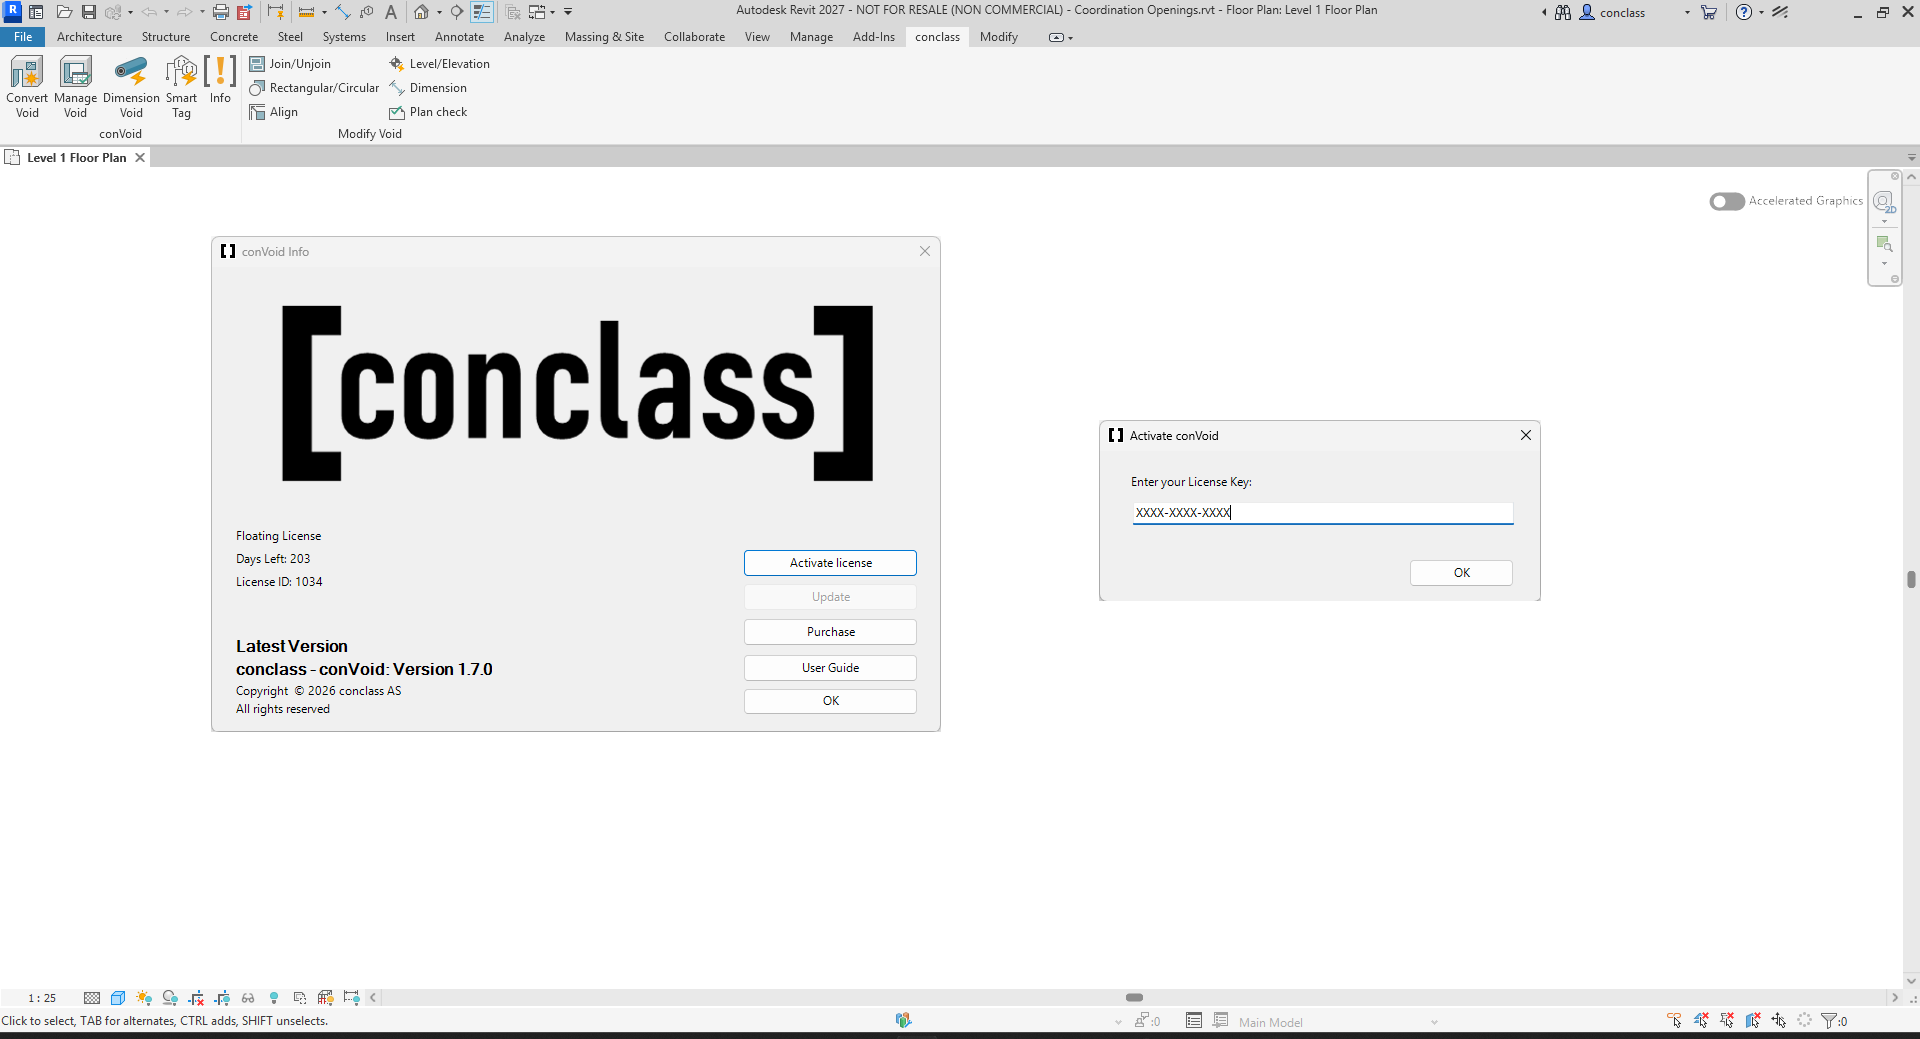
Task: Select the Smart Tag tool
Action: (x=181, y=87)
